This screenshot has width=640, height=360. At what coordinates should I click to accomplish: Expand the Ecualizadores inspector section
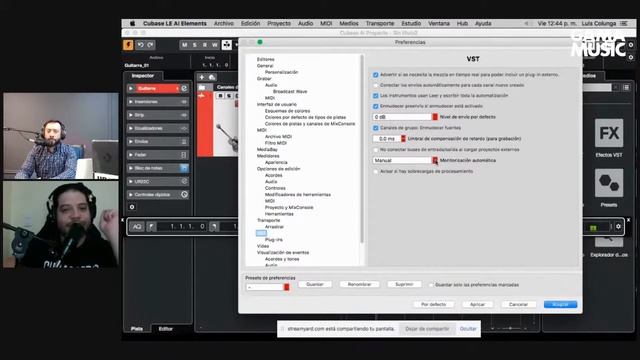[131, 128]
